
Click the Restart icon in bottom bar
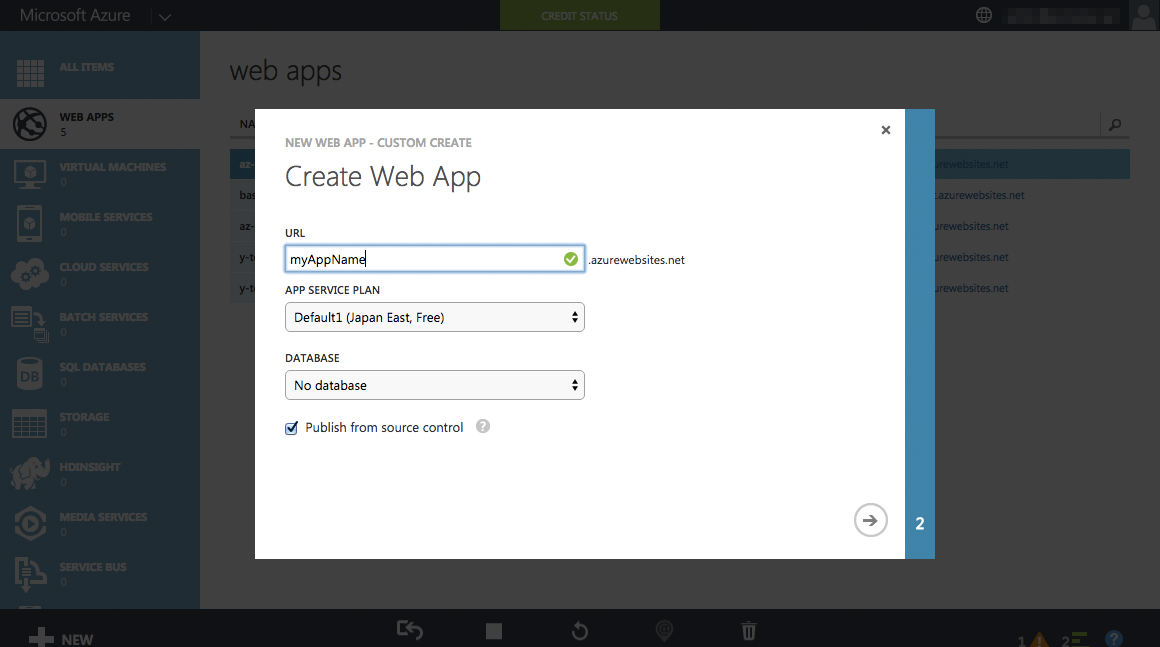click(580, 631)
